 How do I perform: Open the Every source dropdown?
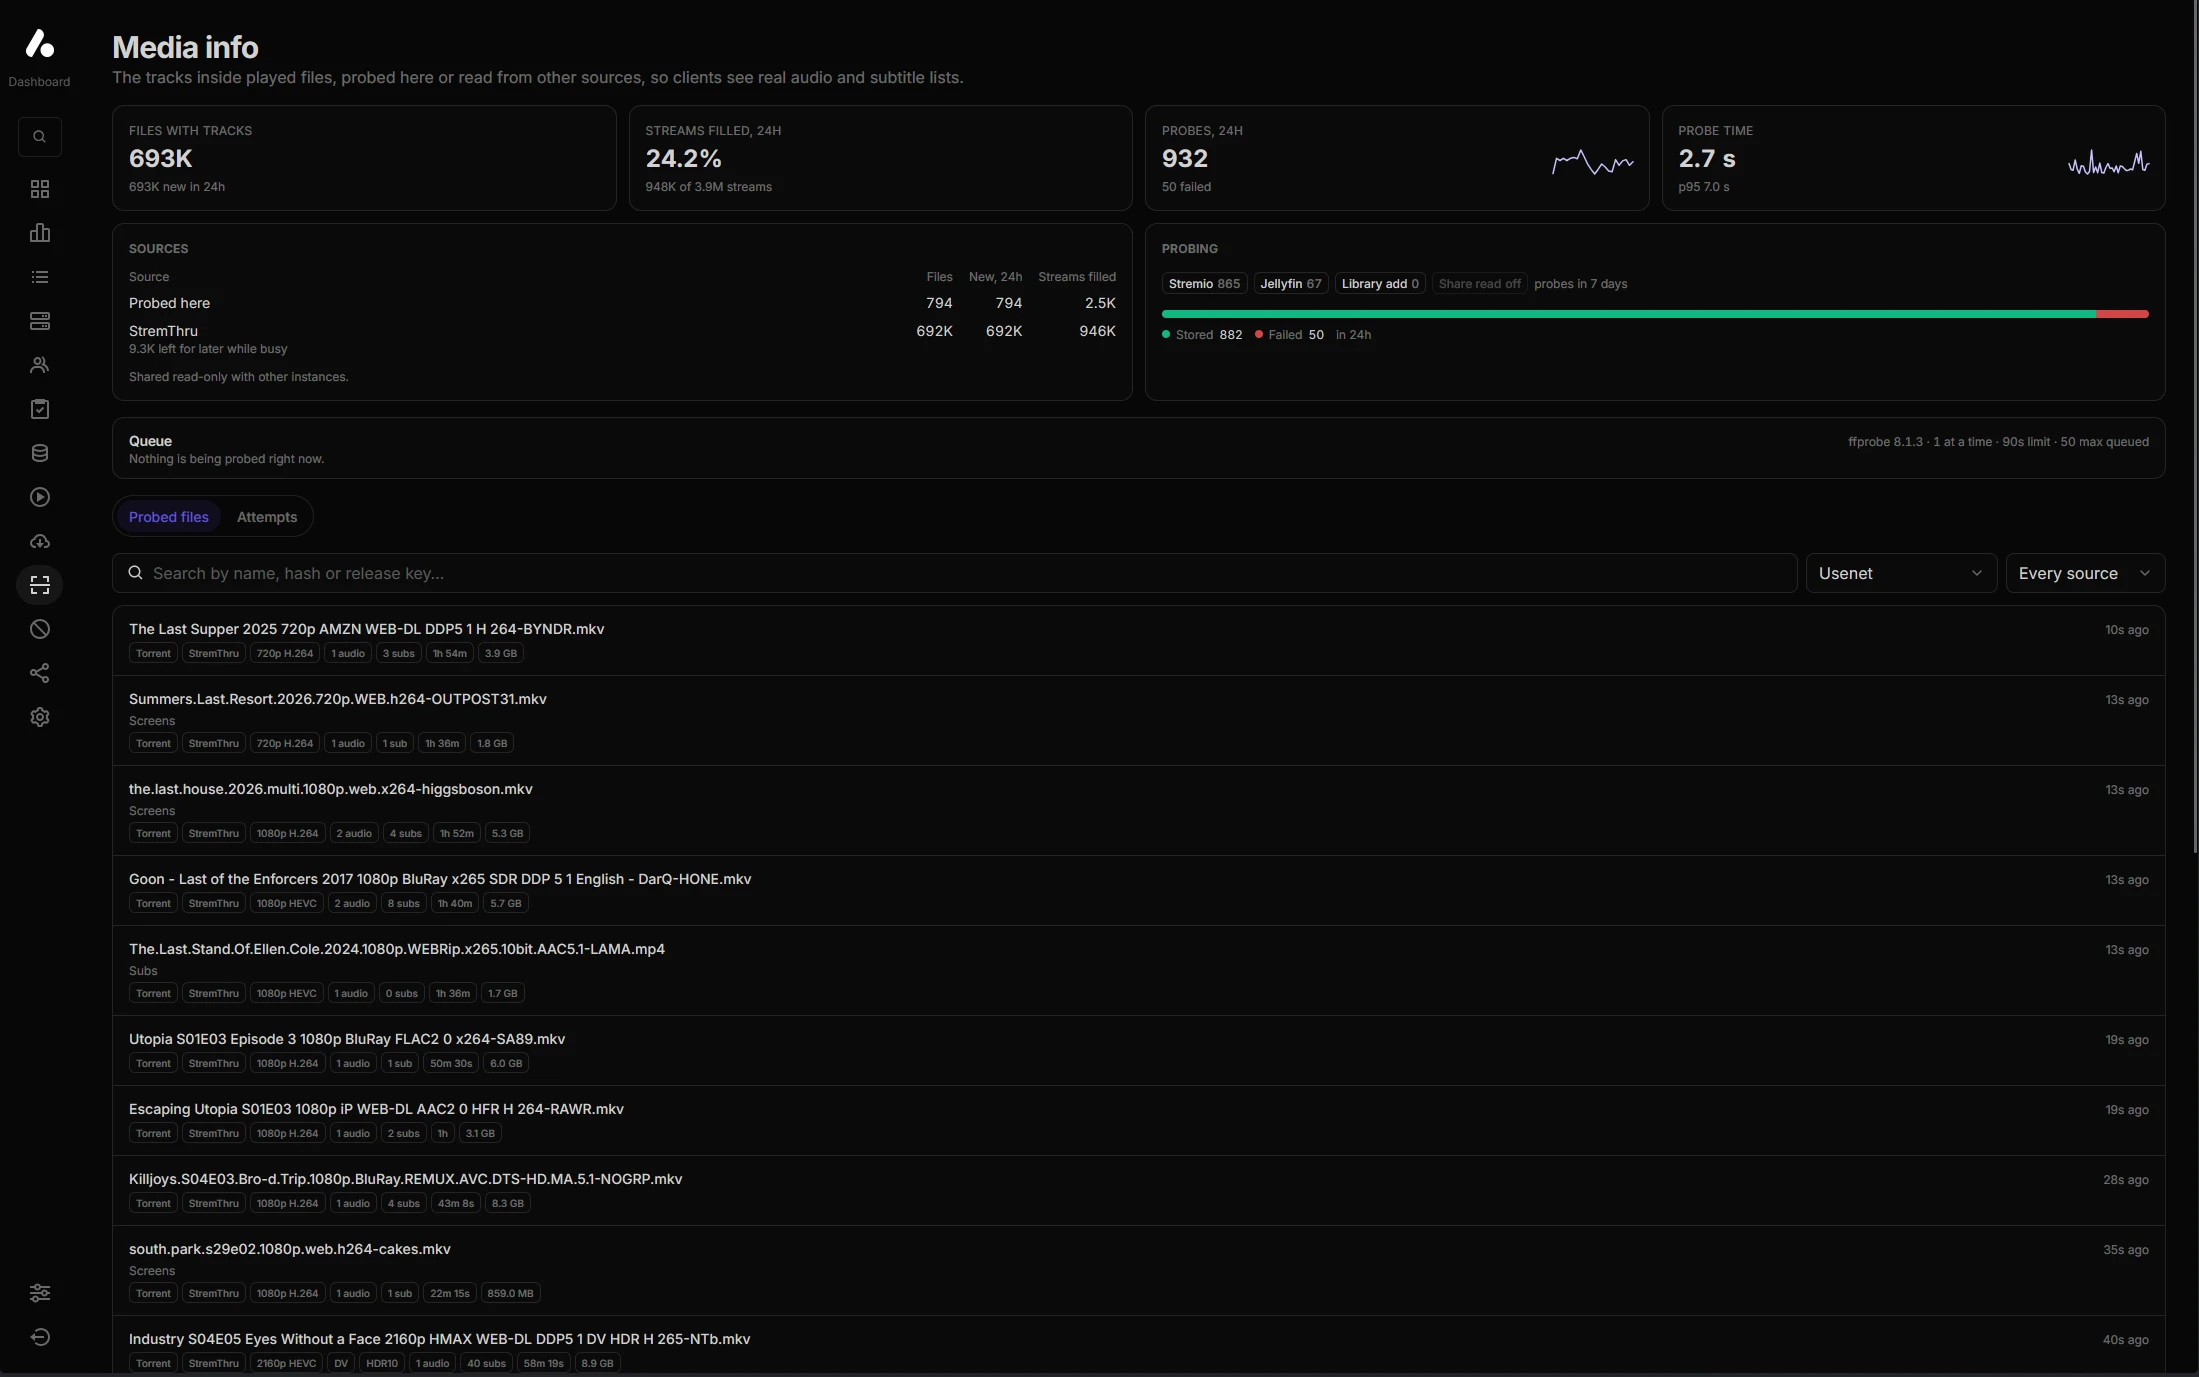point(2085,573)
